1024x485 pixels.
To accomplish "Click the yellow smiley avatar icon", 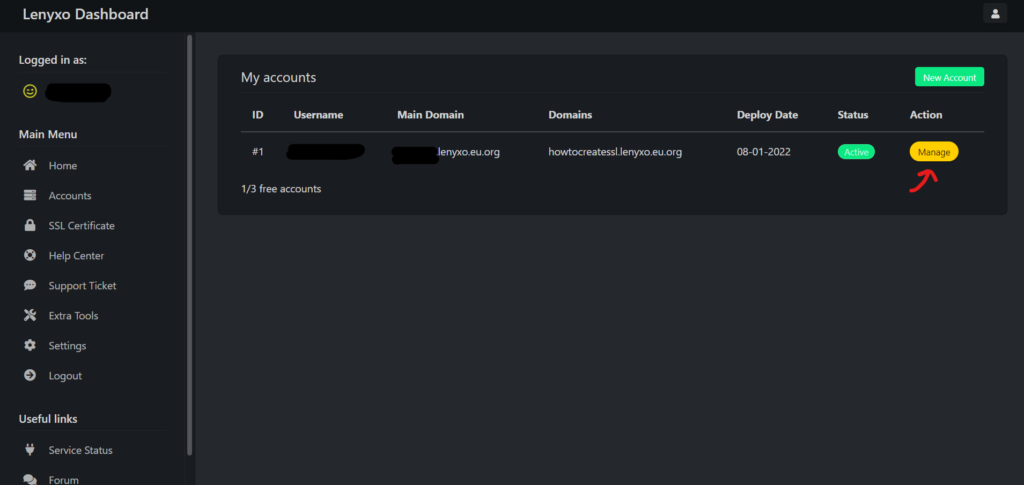I will coord(30,91).
